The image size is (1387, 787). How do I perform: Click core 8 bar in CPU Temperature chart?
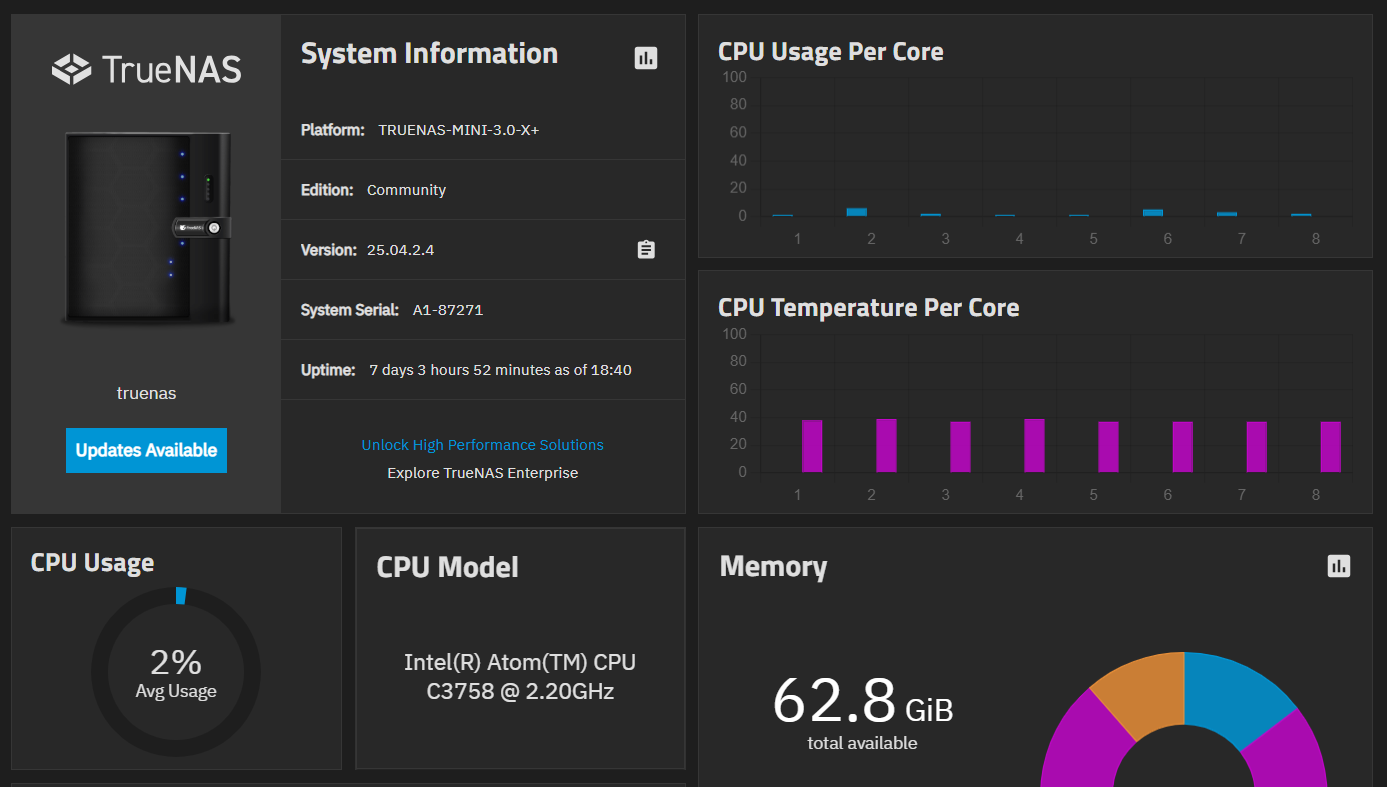pyautogui.click(x=1330, y=447)
